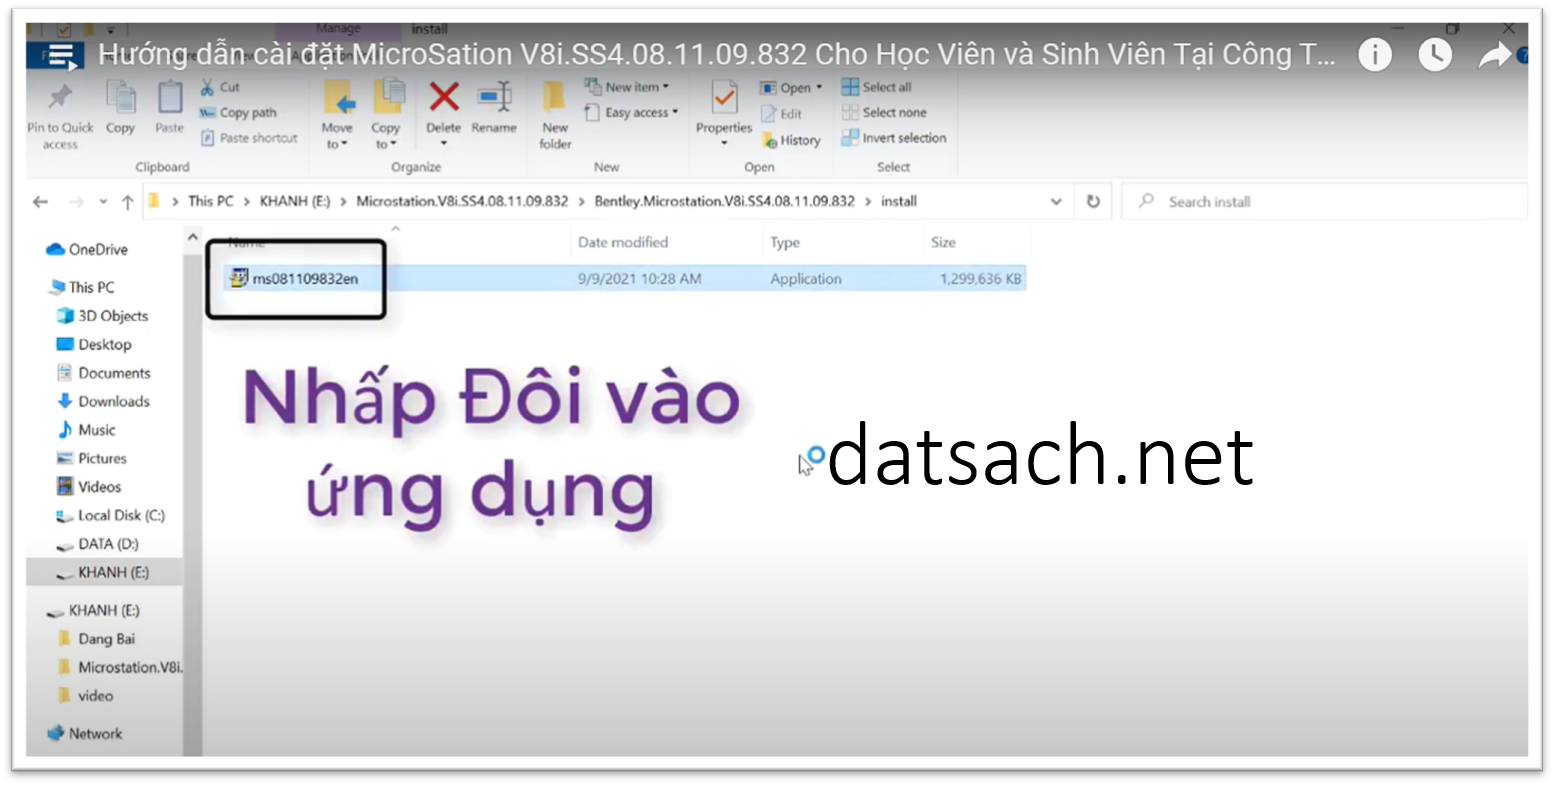Open the video folder in sidebar

point(86,696)
